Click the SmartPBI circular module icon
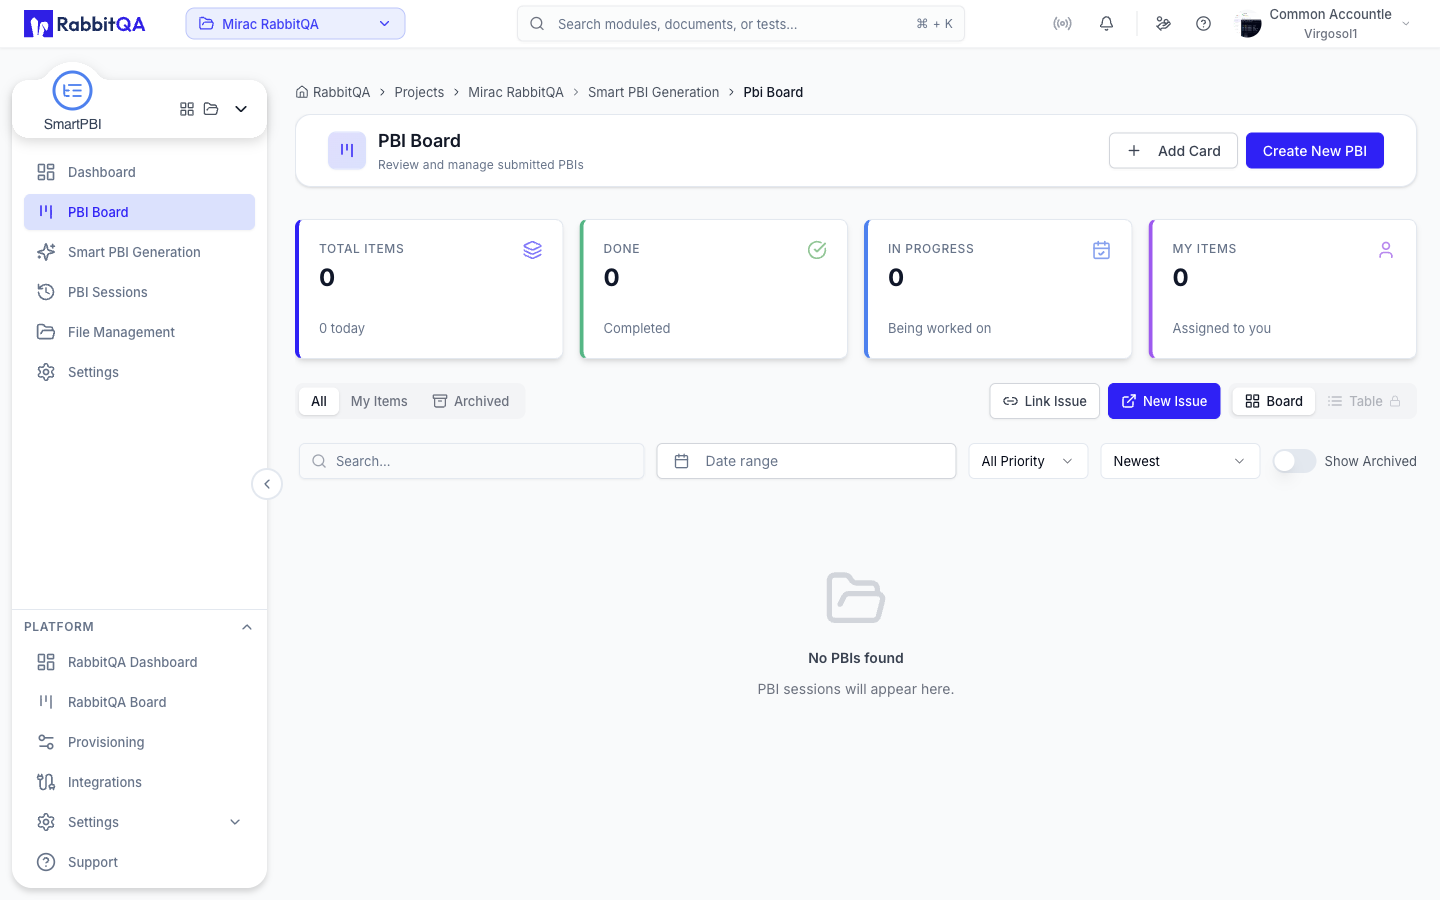This screenshot has height=900, width=1440. (x=72, y=91)
